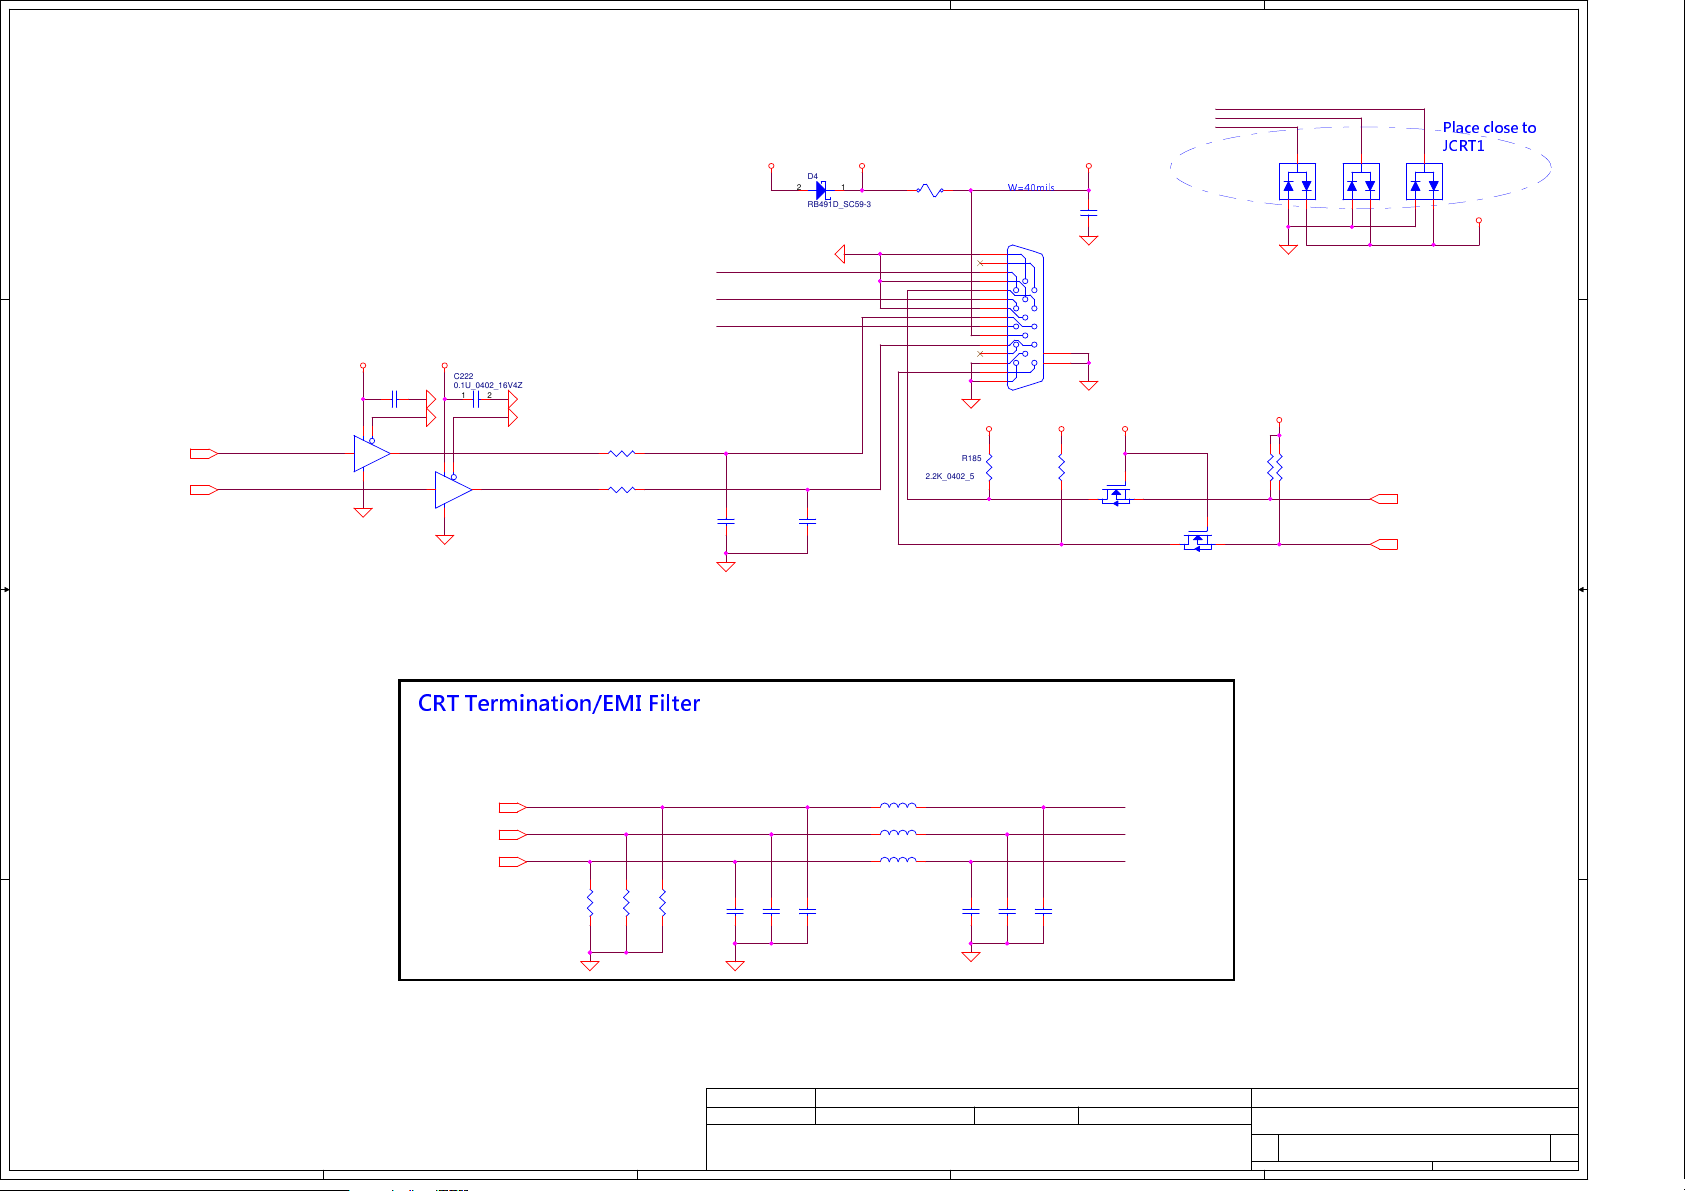Click the bottom inductor in EMI filter
The height and width of the screenshot is (1191, 1685).
tap(898, 860)
